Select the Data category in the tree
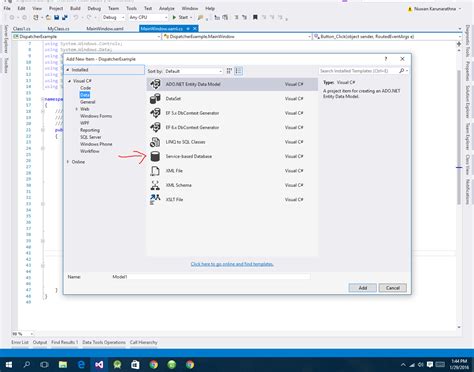Viewport: 474px width, 372px height. click(85, 95)
